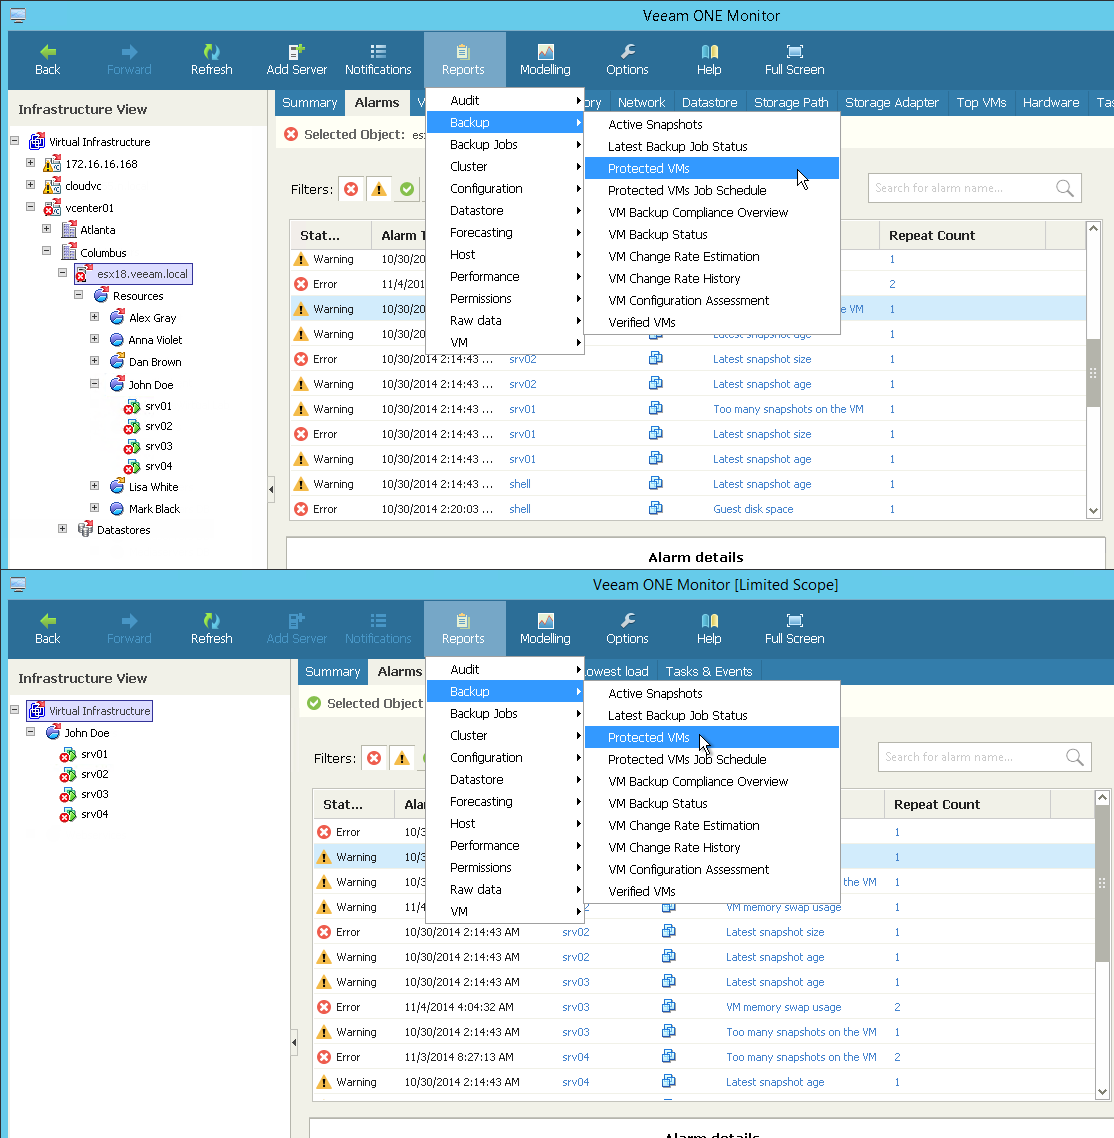The width and height of the screenshot is (1114, 1138).
Task: Click the alarm list scroll-down arrow in the full window
Action: 1093,510
